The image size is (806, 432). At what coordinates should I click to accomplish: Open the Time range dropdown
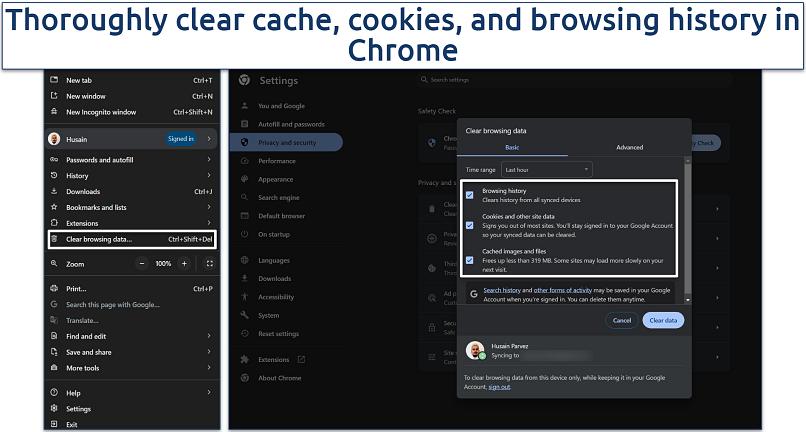click(x=546, y=170)
